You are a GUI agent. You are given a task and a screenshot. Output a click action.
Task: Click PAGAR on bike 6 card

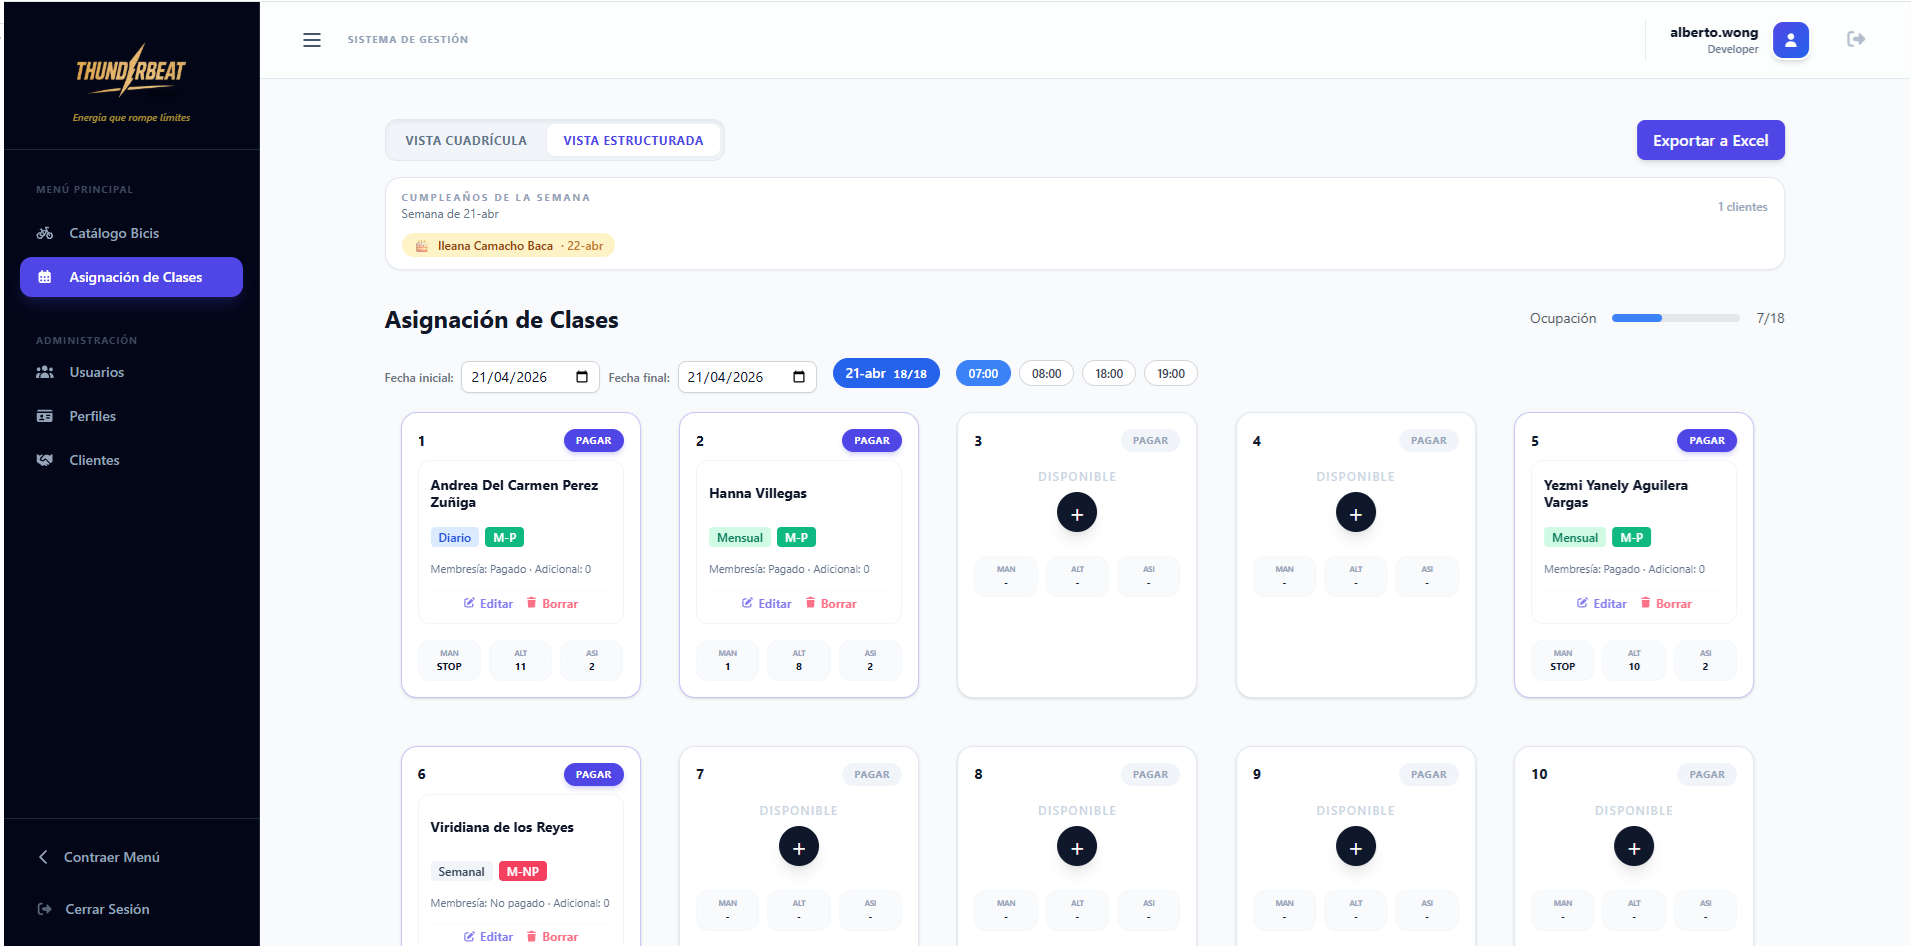(593, 774)
